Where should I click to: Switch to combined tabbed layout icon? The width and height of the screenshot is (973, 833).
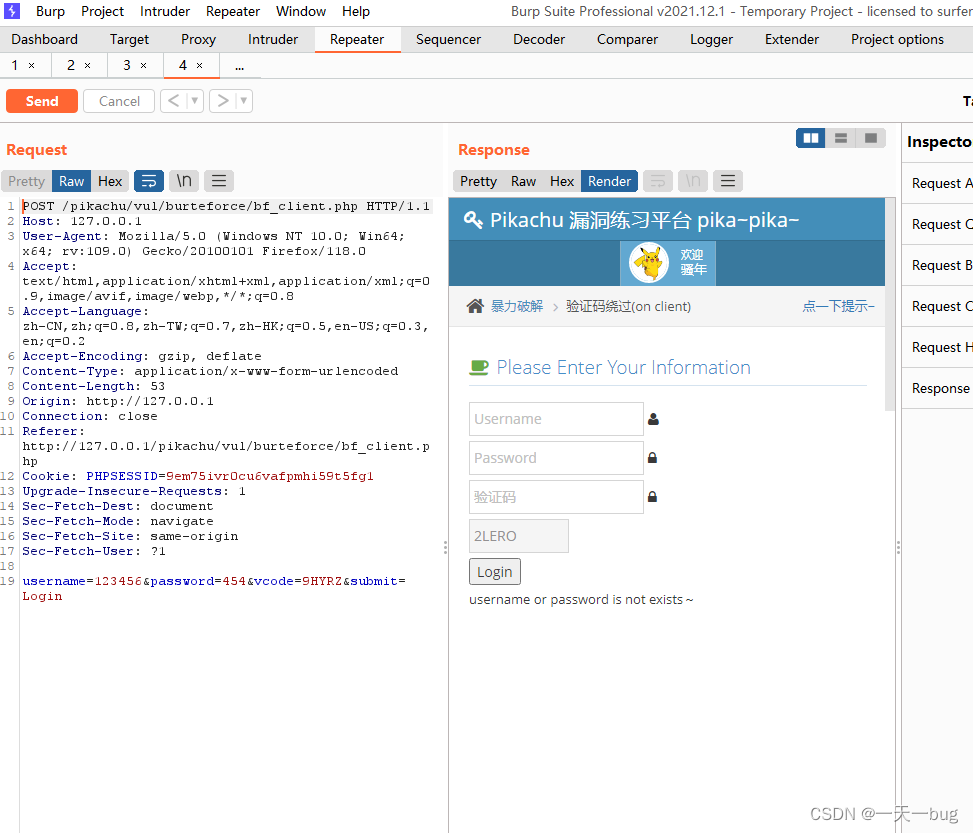coord(871,138)
